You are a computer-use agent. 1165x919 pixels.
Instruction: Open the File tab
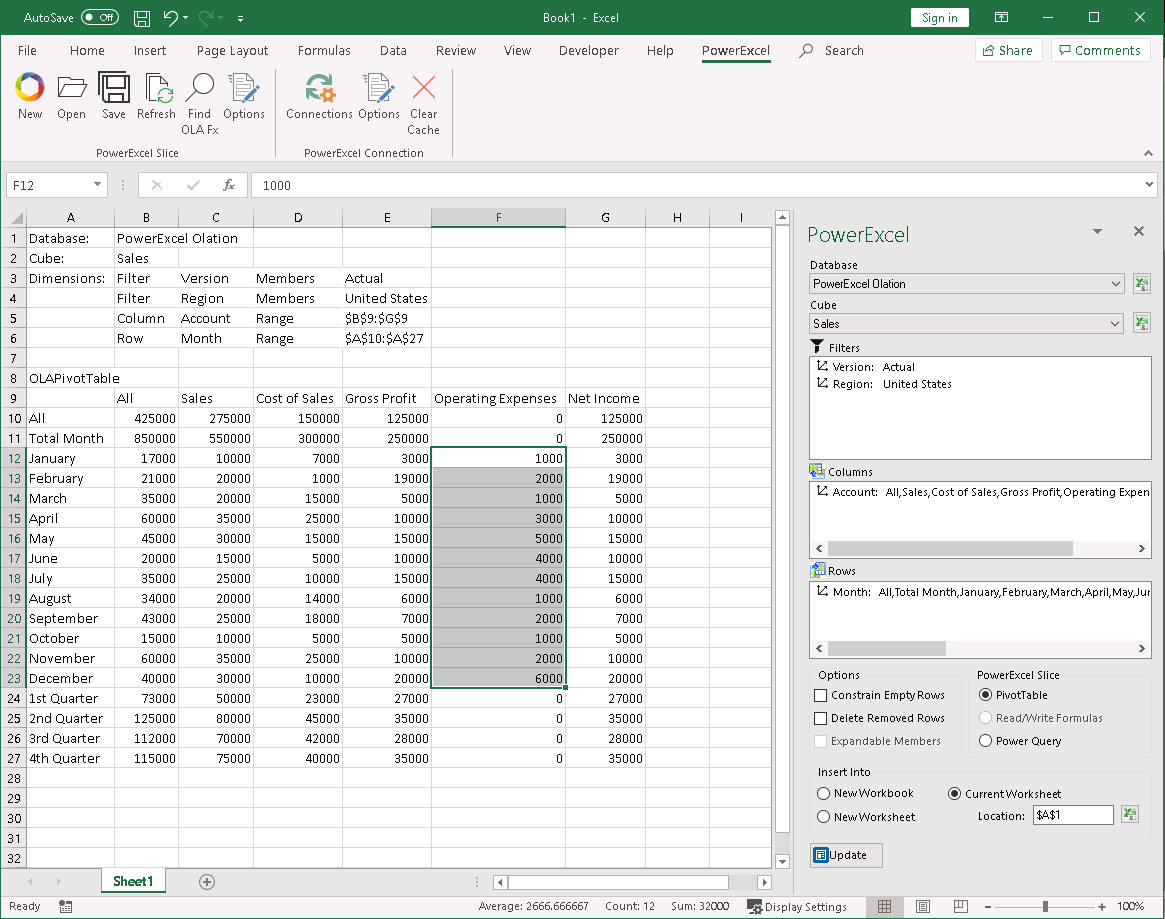point(27,51)
